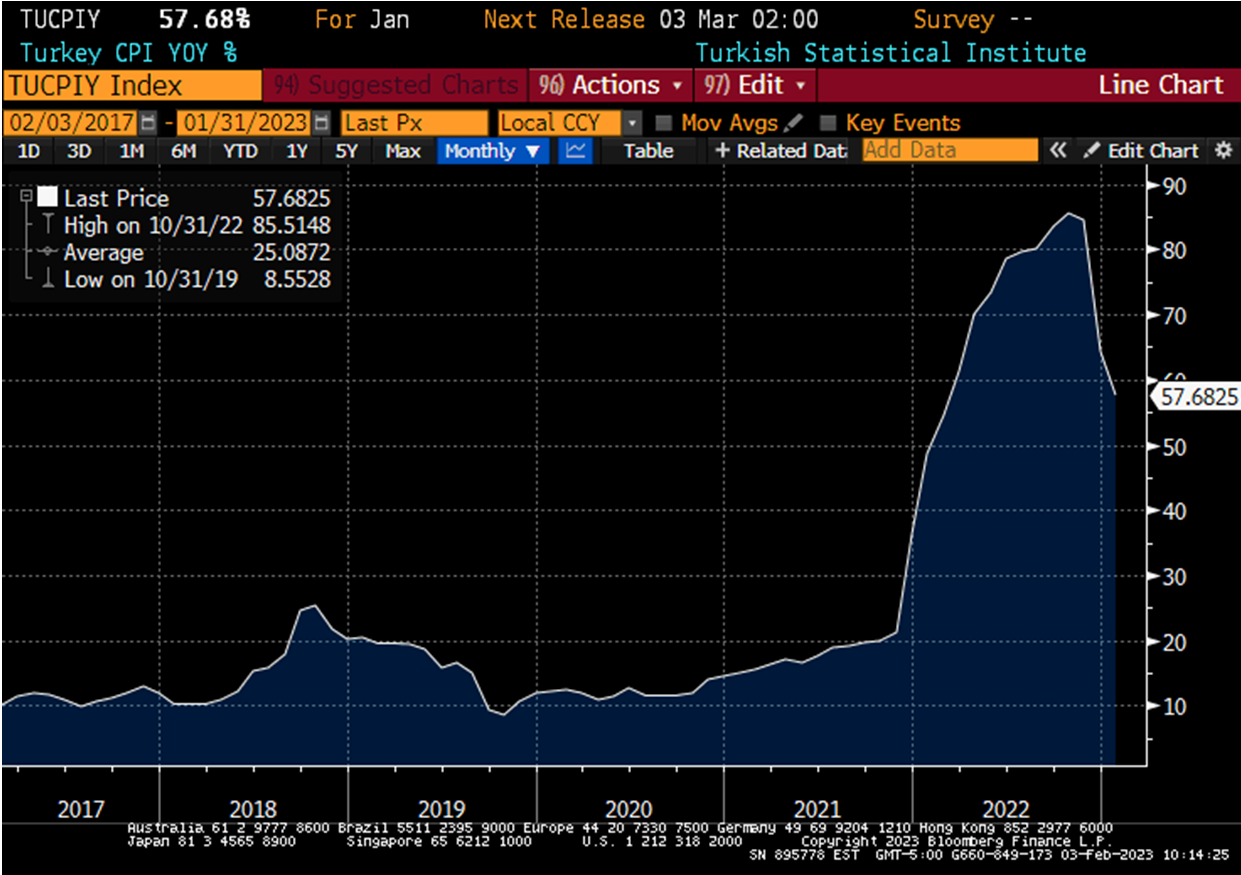Open the chart settings gear icon
1241x875 pixels.
(1222, 150)
